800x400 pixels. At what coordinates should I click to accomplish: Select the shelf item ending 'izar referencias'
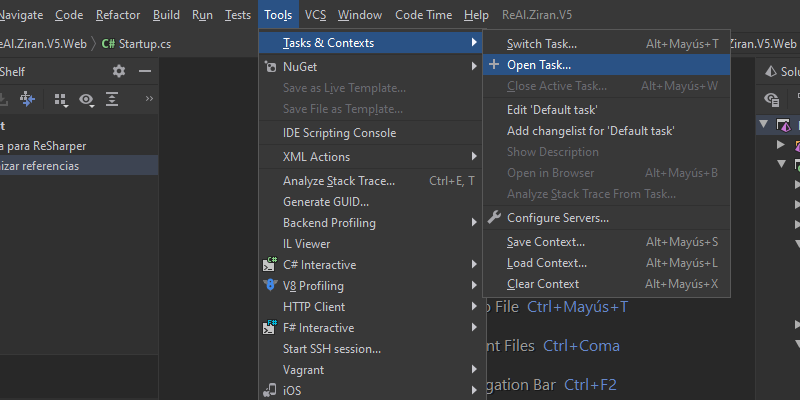(79, 166)
